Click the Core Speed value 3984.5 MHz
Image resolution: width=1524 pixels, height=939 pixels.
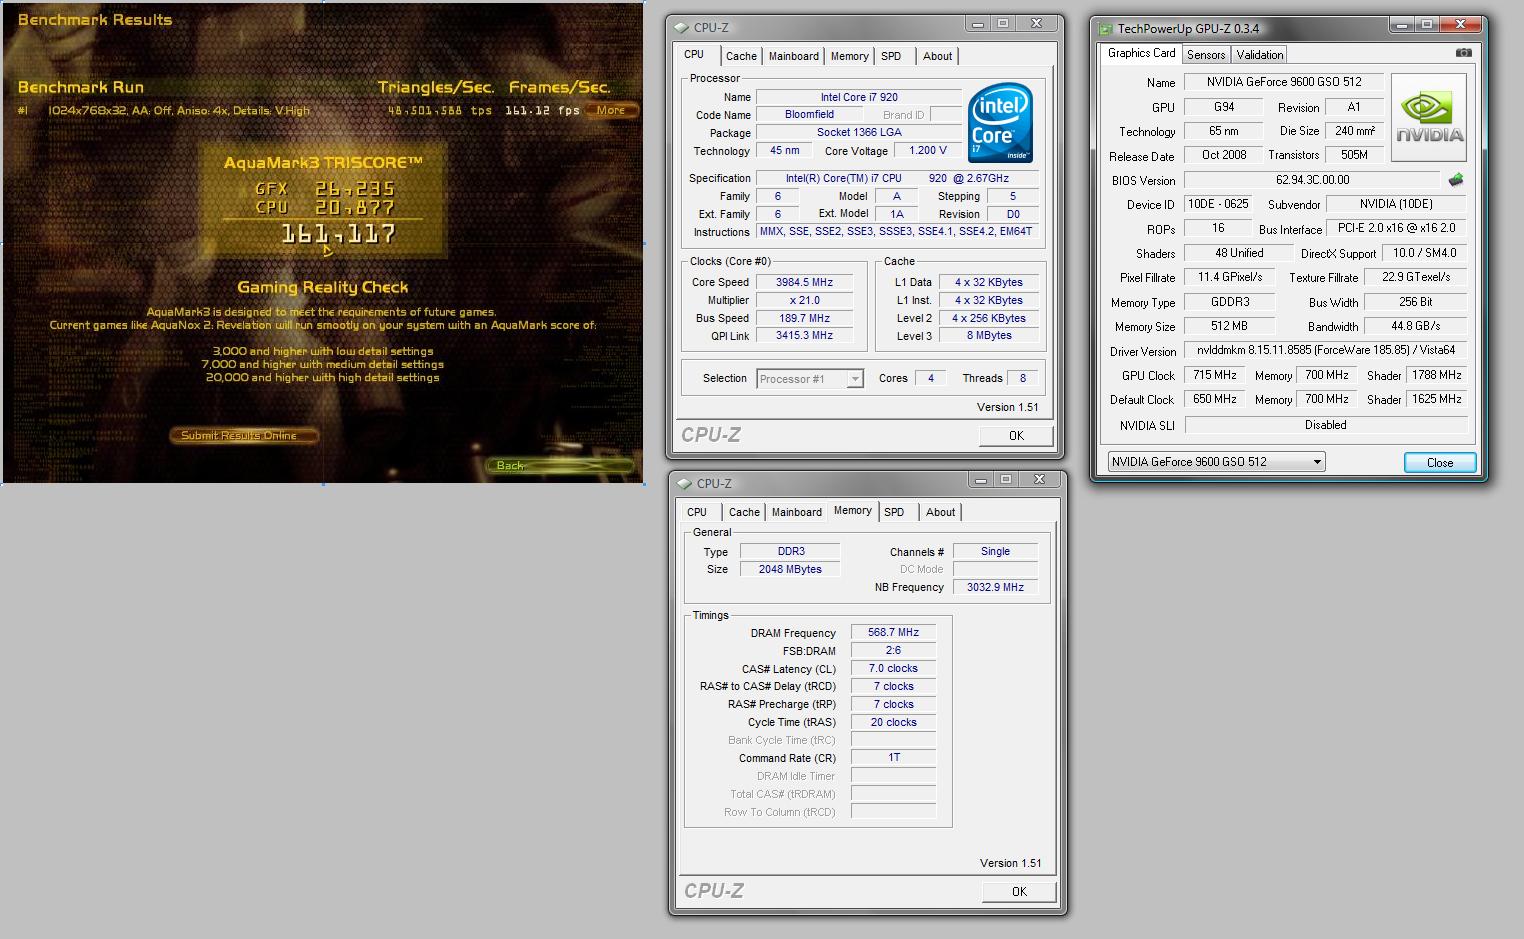pos(804,282)
